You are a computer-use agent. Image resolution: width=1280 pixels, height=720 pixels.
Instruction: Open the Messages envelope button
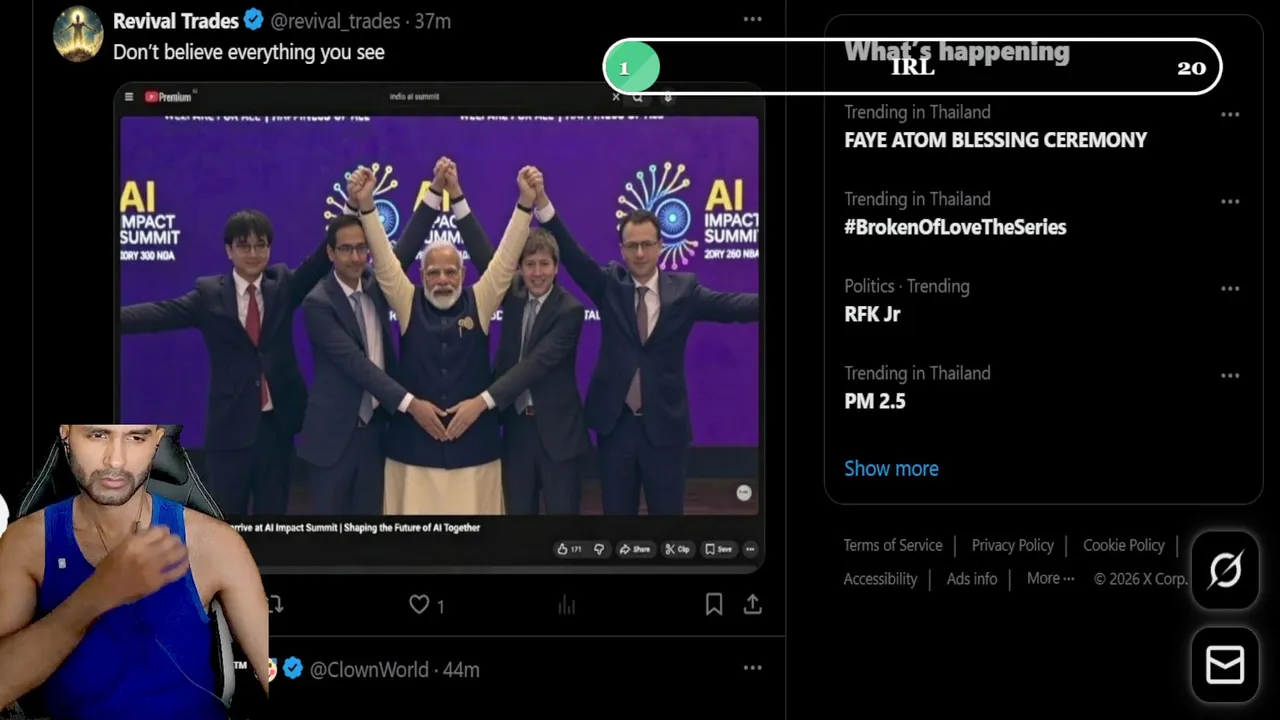coord(1225,665)
